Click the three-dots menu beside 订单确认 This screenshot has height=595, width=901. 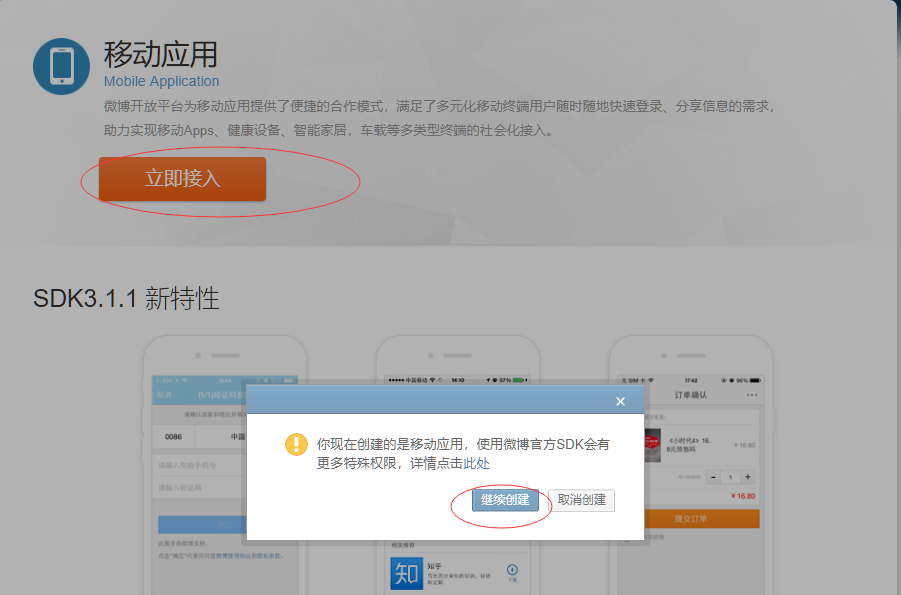coord(752,395)
